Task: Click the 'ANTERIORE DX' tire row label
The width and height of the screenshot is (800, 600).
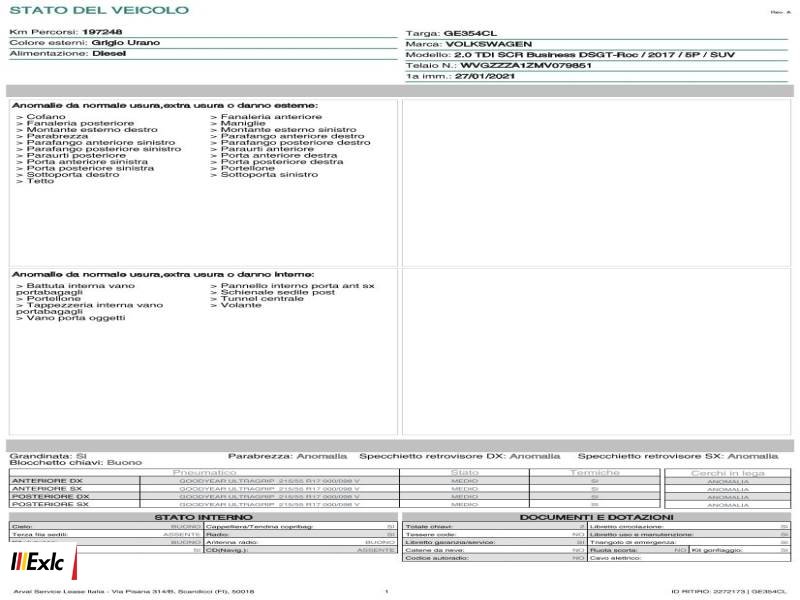Action: pyautogui.click(x=47, y=481)
